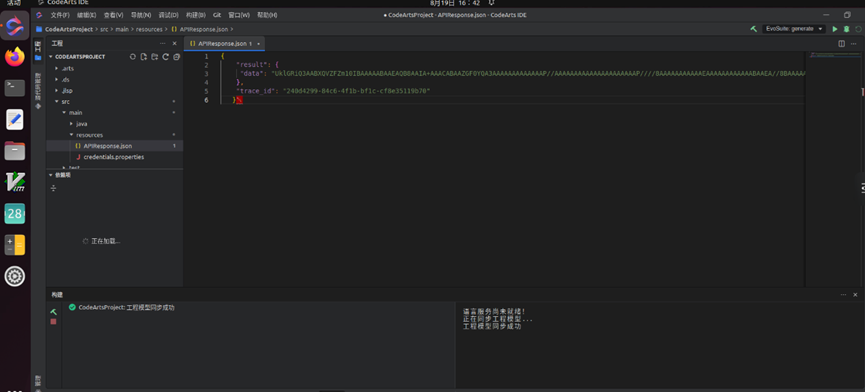This screenshot has width=865, height=392.
Task: Click line number 3 in the gutter
Action: [x=206, y=74]
